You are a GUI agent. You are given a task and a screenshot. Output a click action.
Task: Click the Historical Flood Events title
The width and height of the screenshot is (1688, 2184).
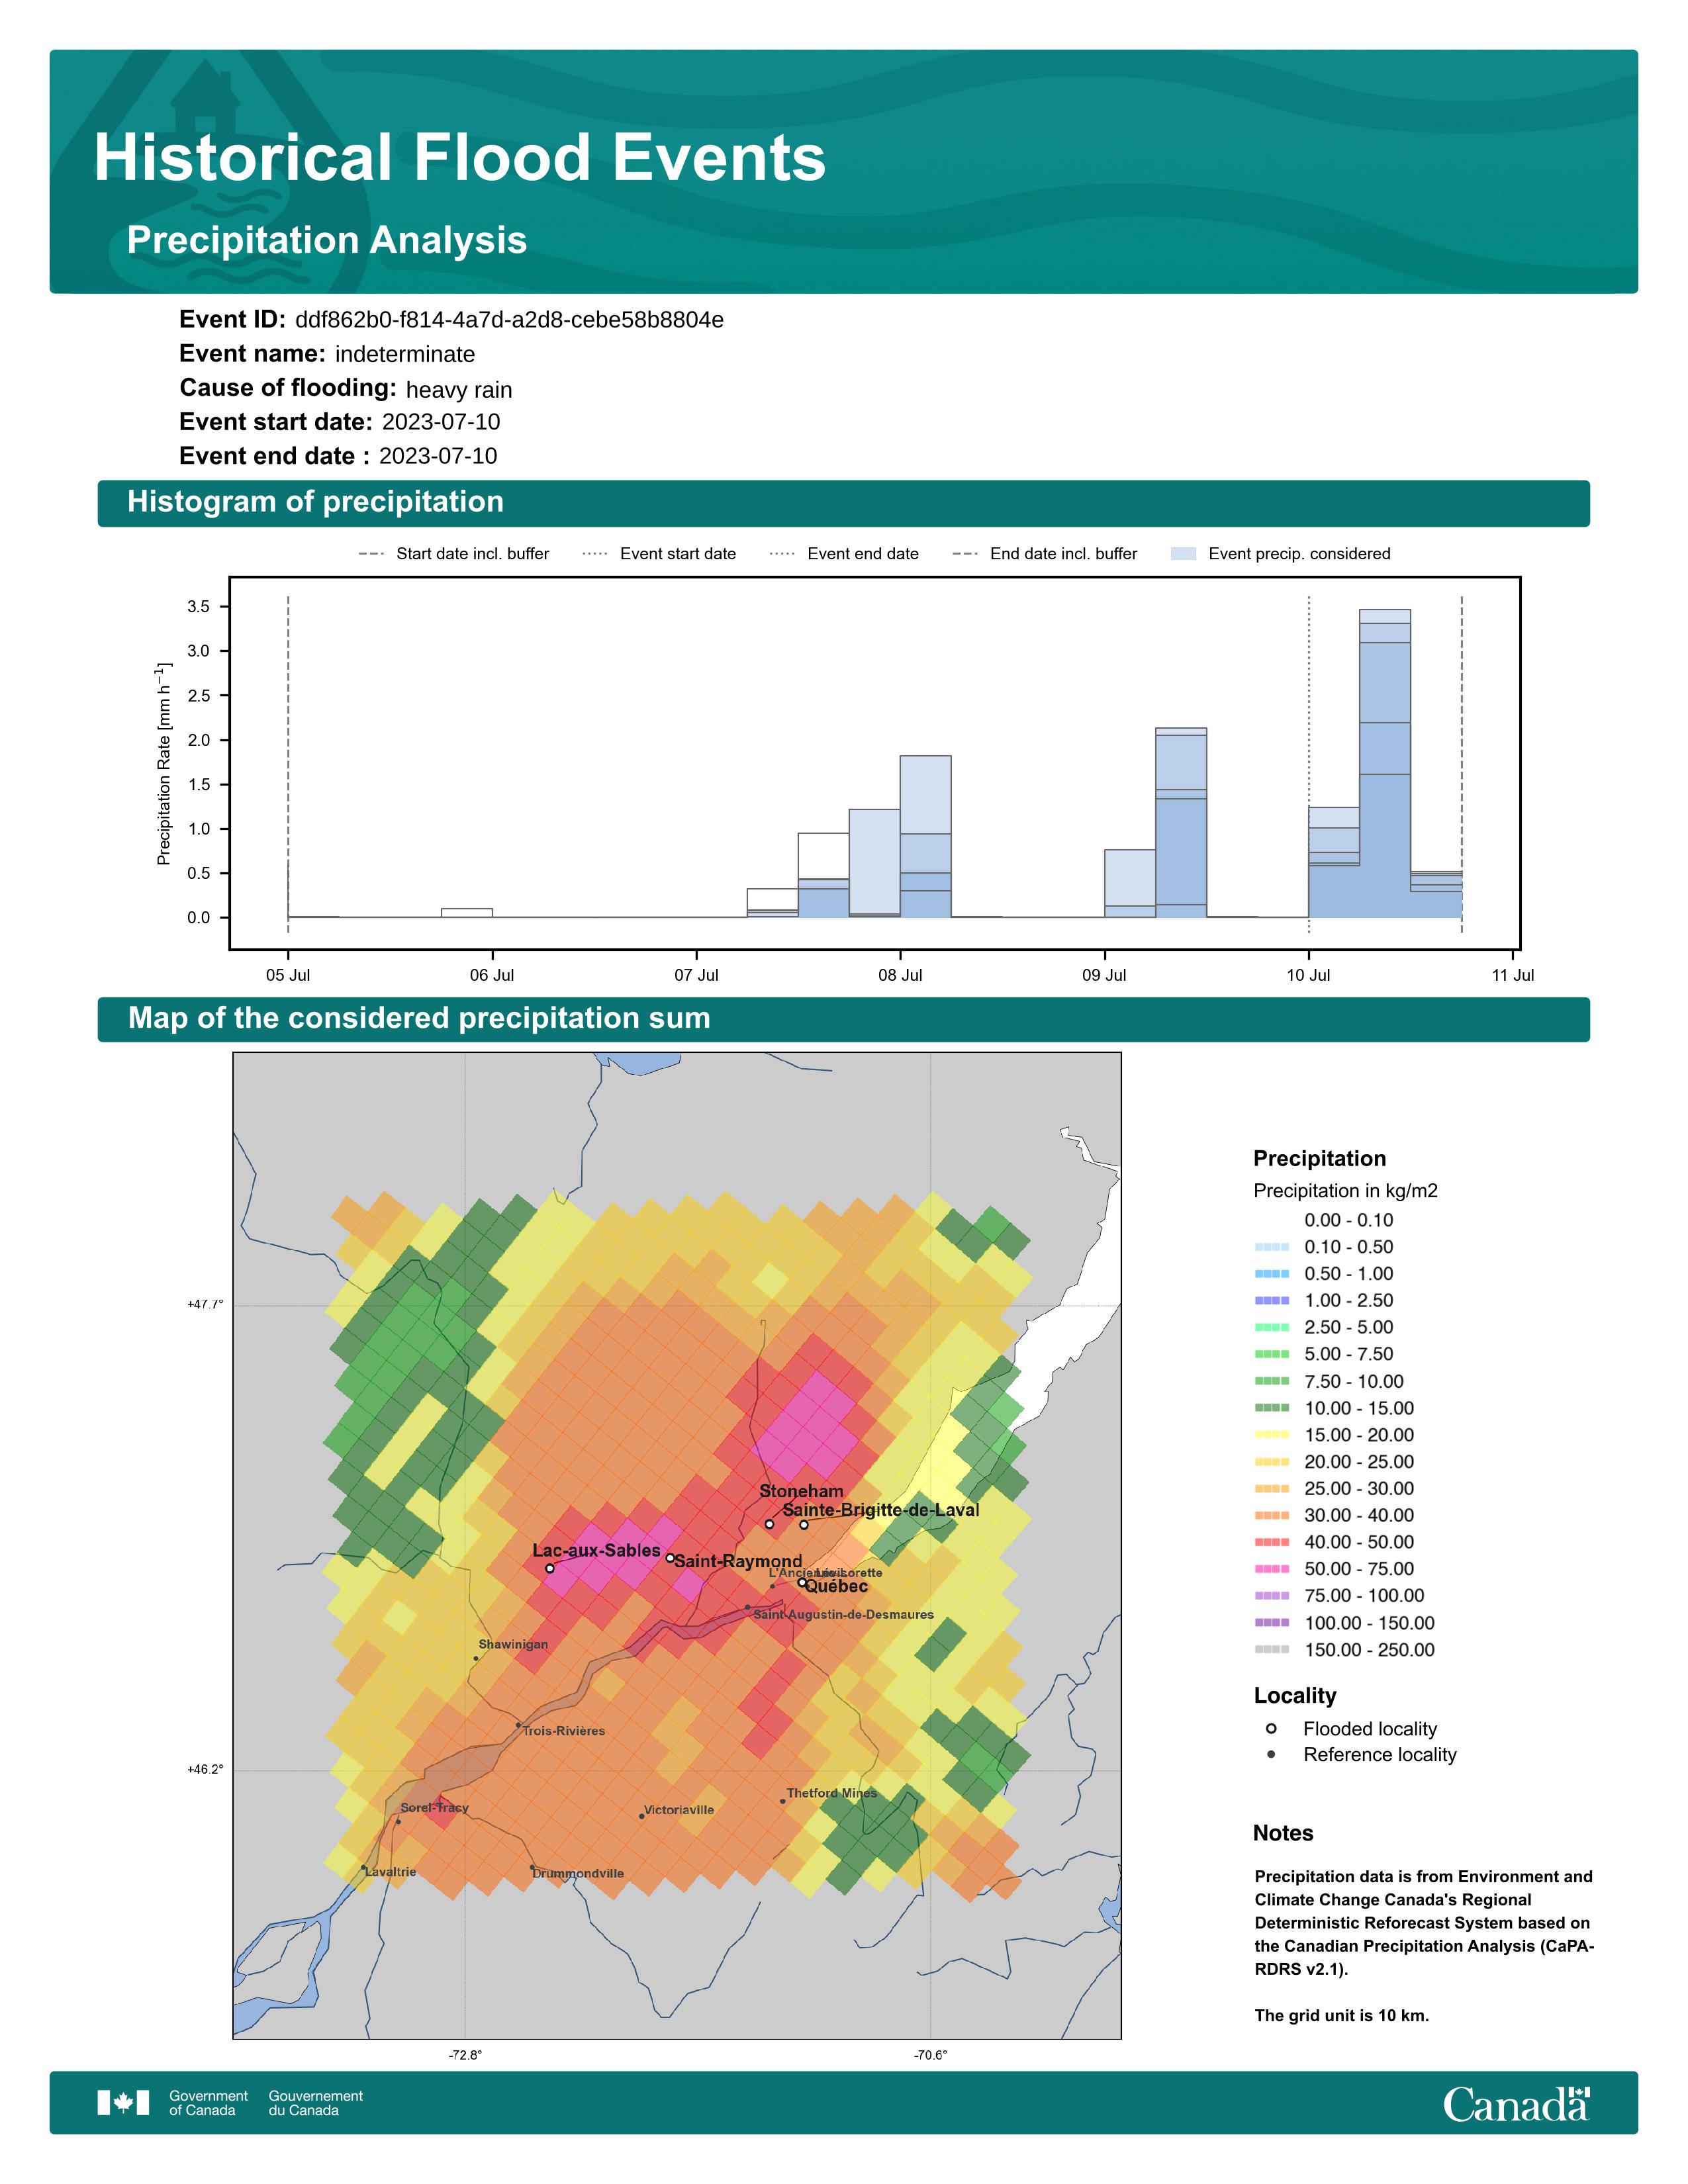[460, 158]
